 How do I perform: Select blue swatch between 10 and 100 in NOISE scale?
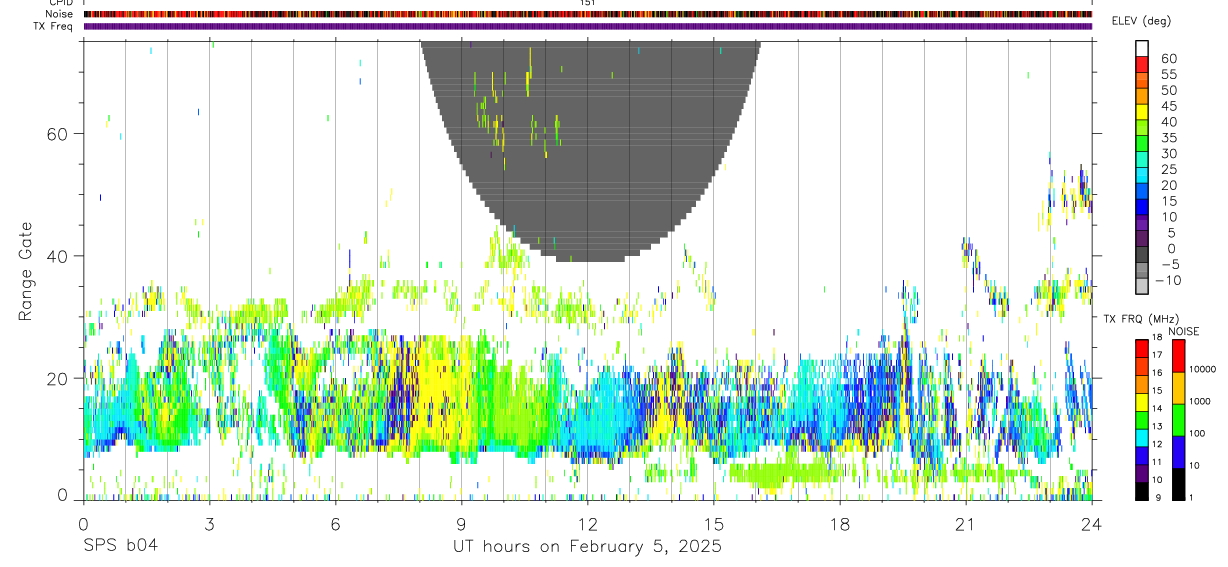click(1177, 451)
